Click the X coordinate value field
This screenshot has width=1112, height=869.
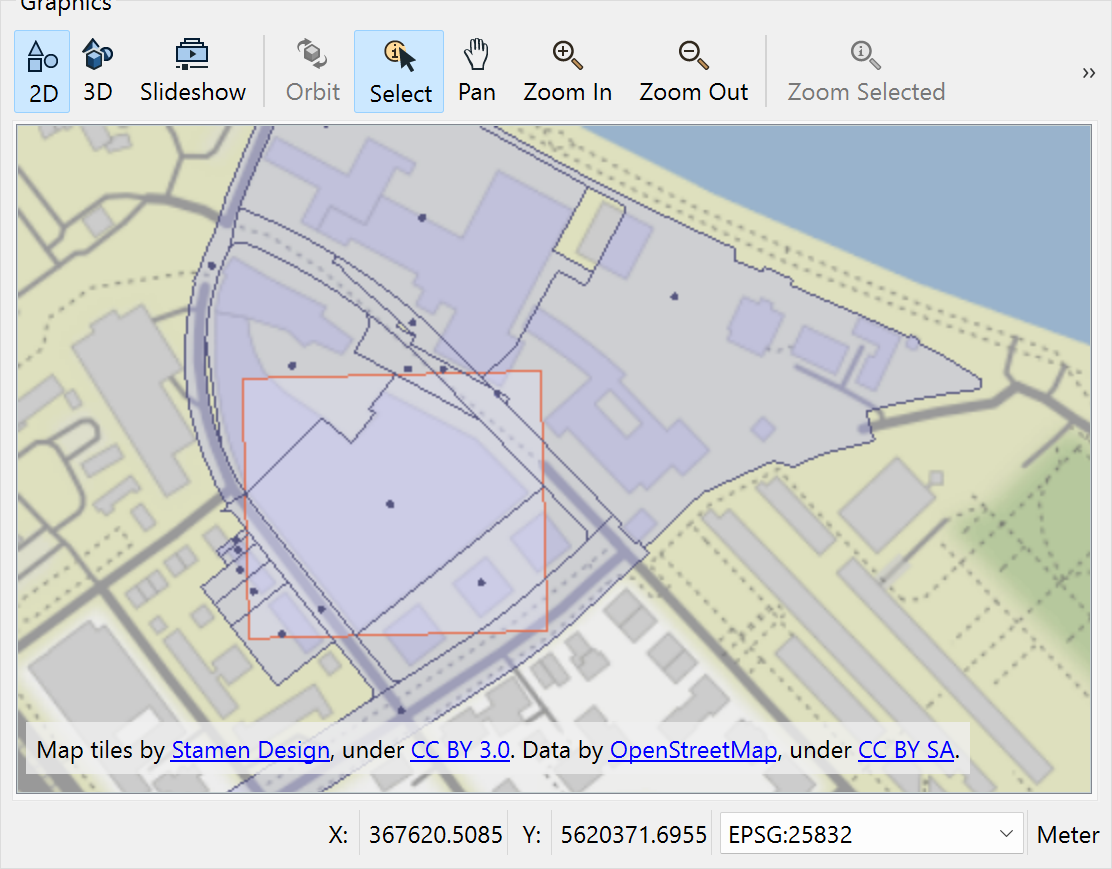pos(435,835)
